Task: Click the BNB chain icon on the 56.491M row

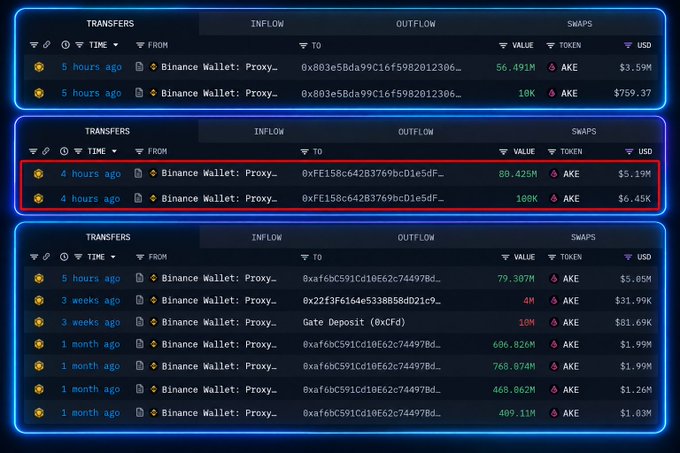Action: pos(39,67)
